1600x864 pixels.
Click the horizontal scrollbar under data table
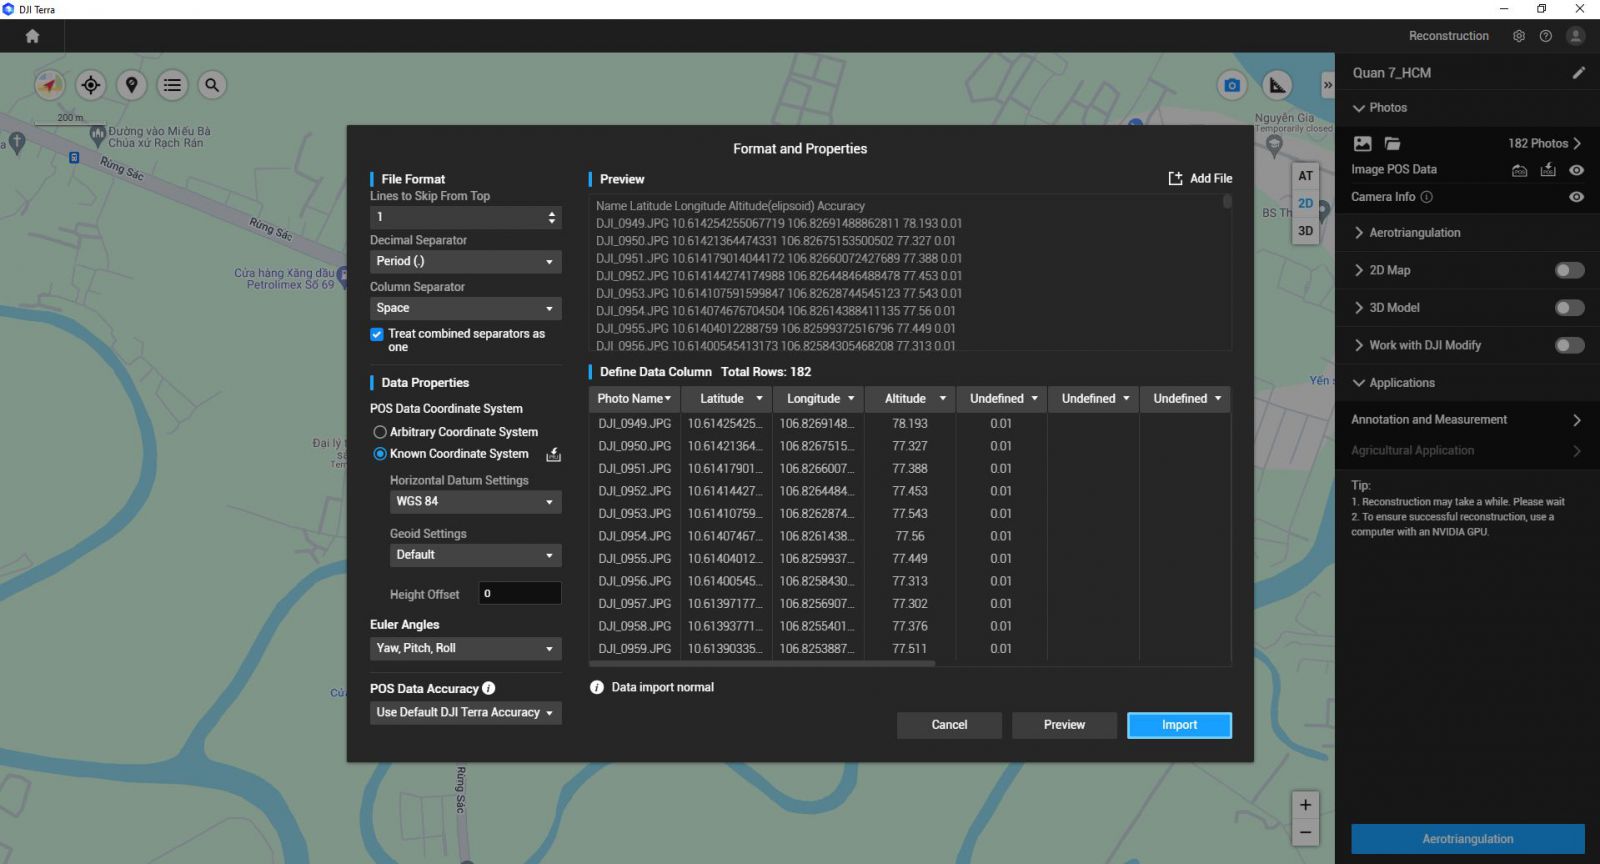coord(762,663)
